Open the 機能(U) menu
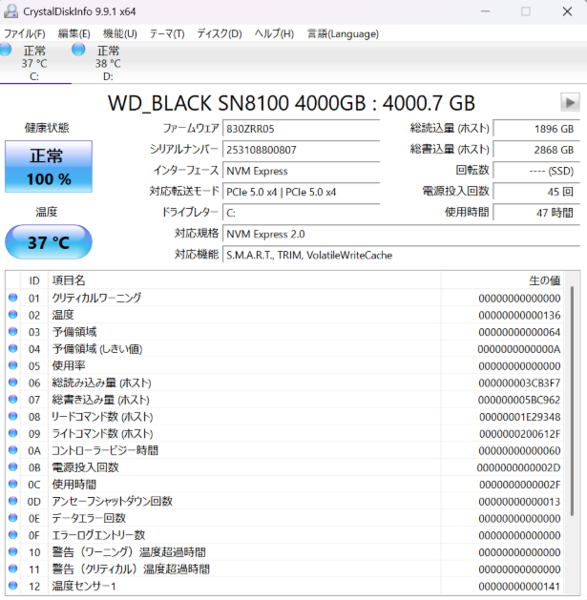The width and height of the screenshot is (587, 600). point(120,34)
